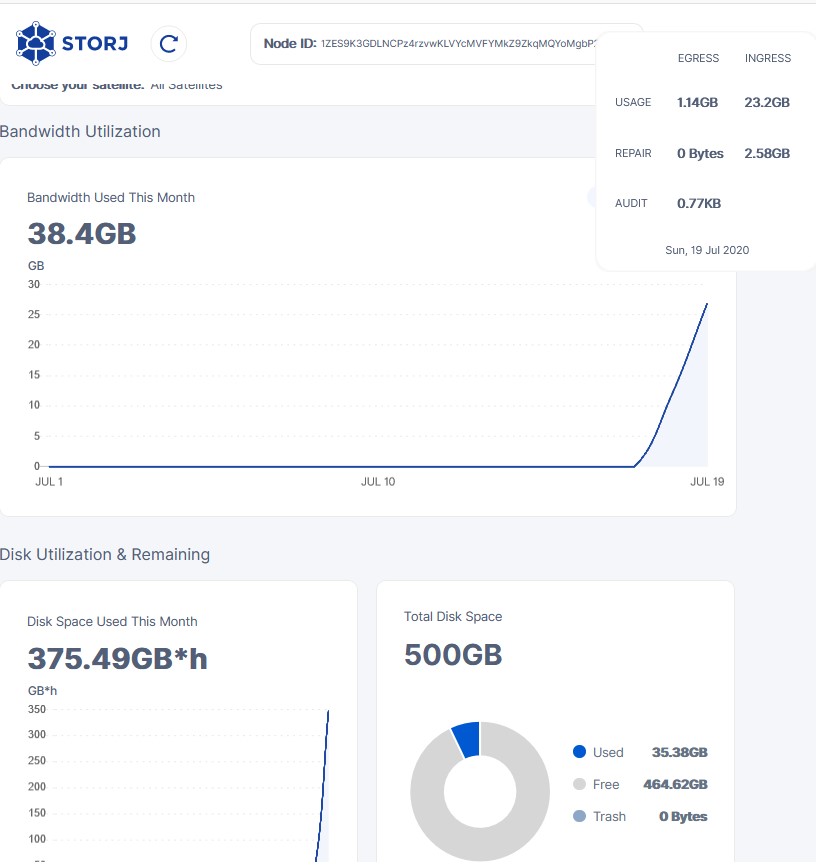
Task: Click the STORJ wordmark text
Action: tap(96, 43)
